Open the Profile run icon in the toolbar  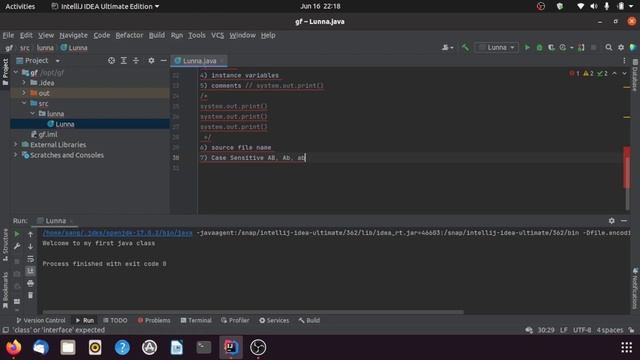click(563, 48)
